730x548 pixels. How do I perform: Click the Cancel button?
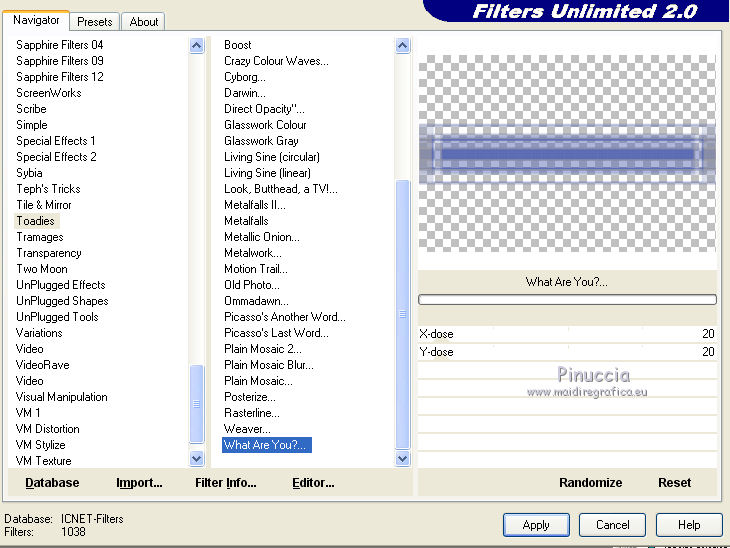[x=612, y=525]
